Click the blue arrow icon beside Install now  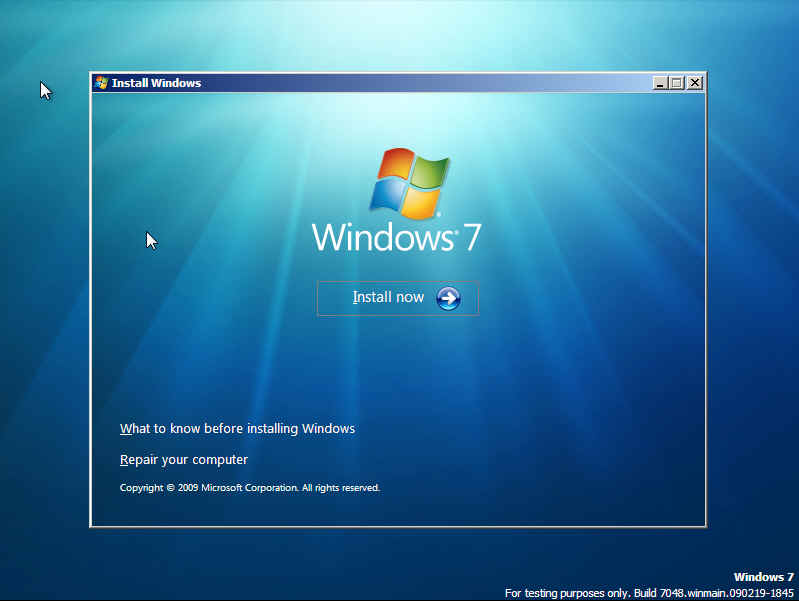(x=448, y=298)
